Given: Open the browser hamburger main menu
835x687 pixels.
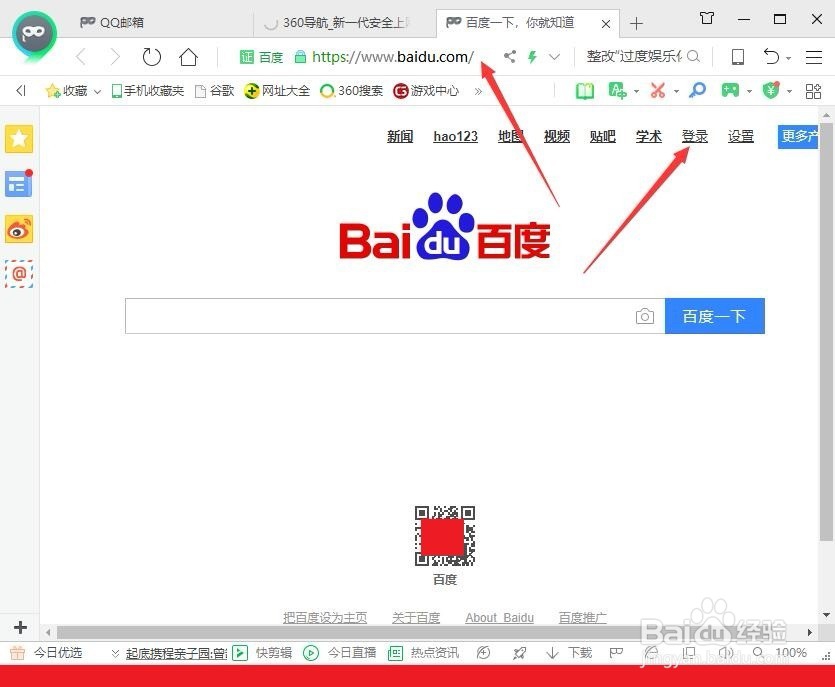Looking at the screenshot, I should [x=814, y=56].
